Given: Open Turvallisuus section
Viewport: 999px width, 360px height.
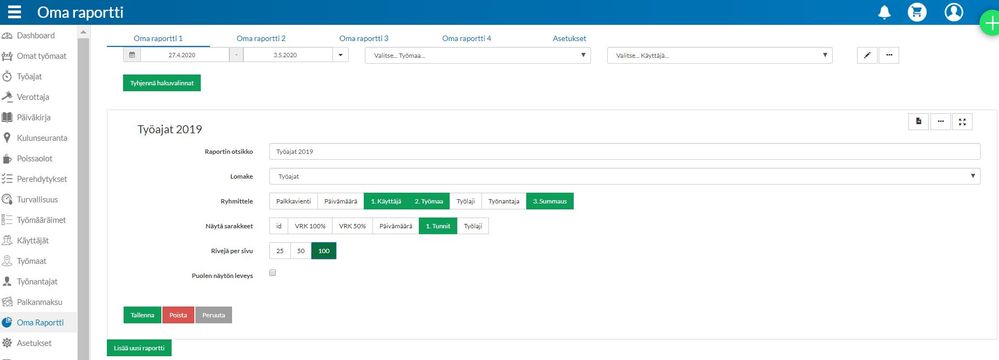Looking at the screenshot, I should point(38,199).
